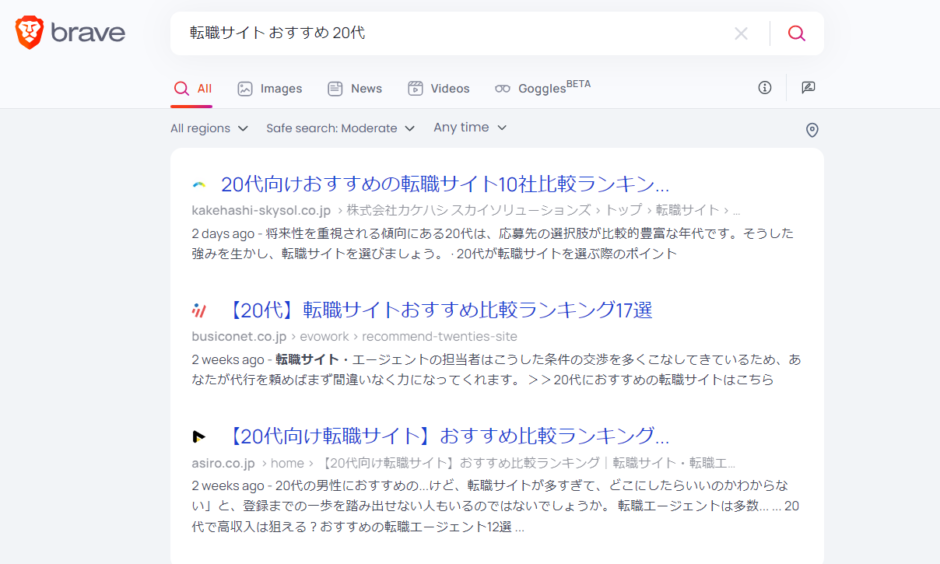Click the kakehashi-skysol result favicon

[199, 185]
